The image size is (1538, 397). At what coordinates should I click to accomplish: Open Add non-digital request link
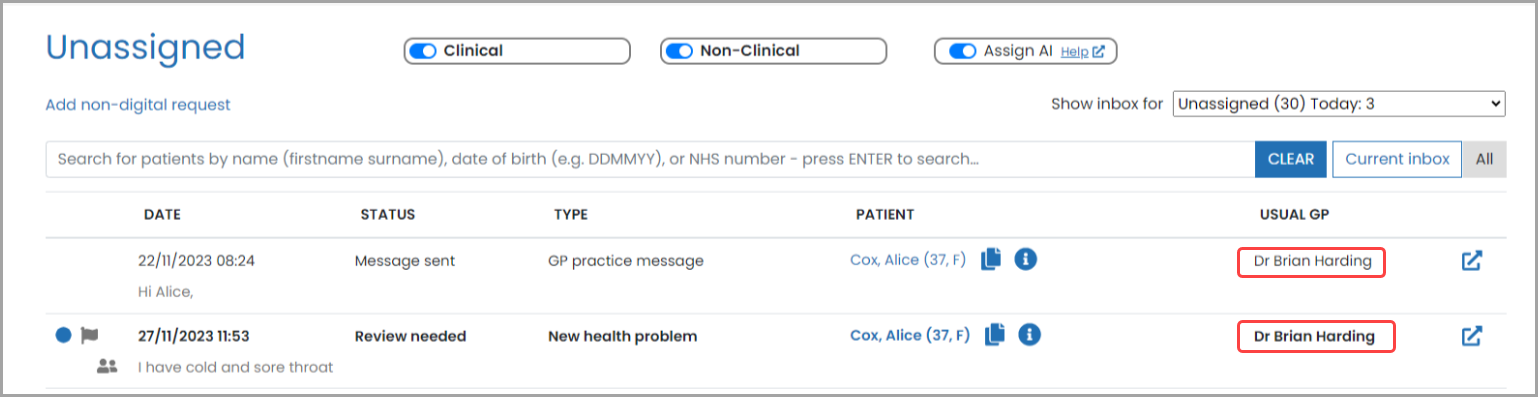click(x=138, y=104)
